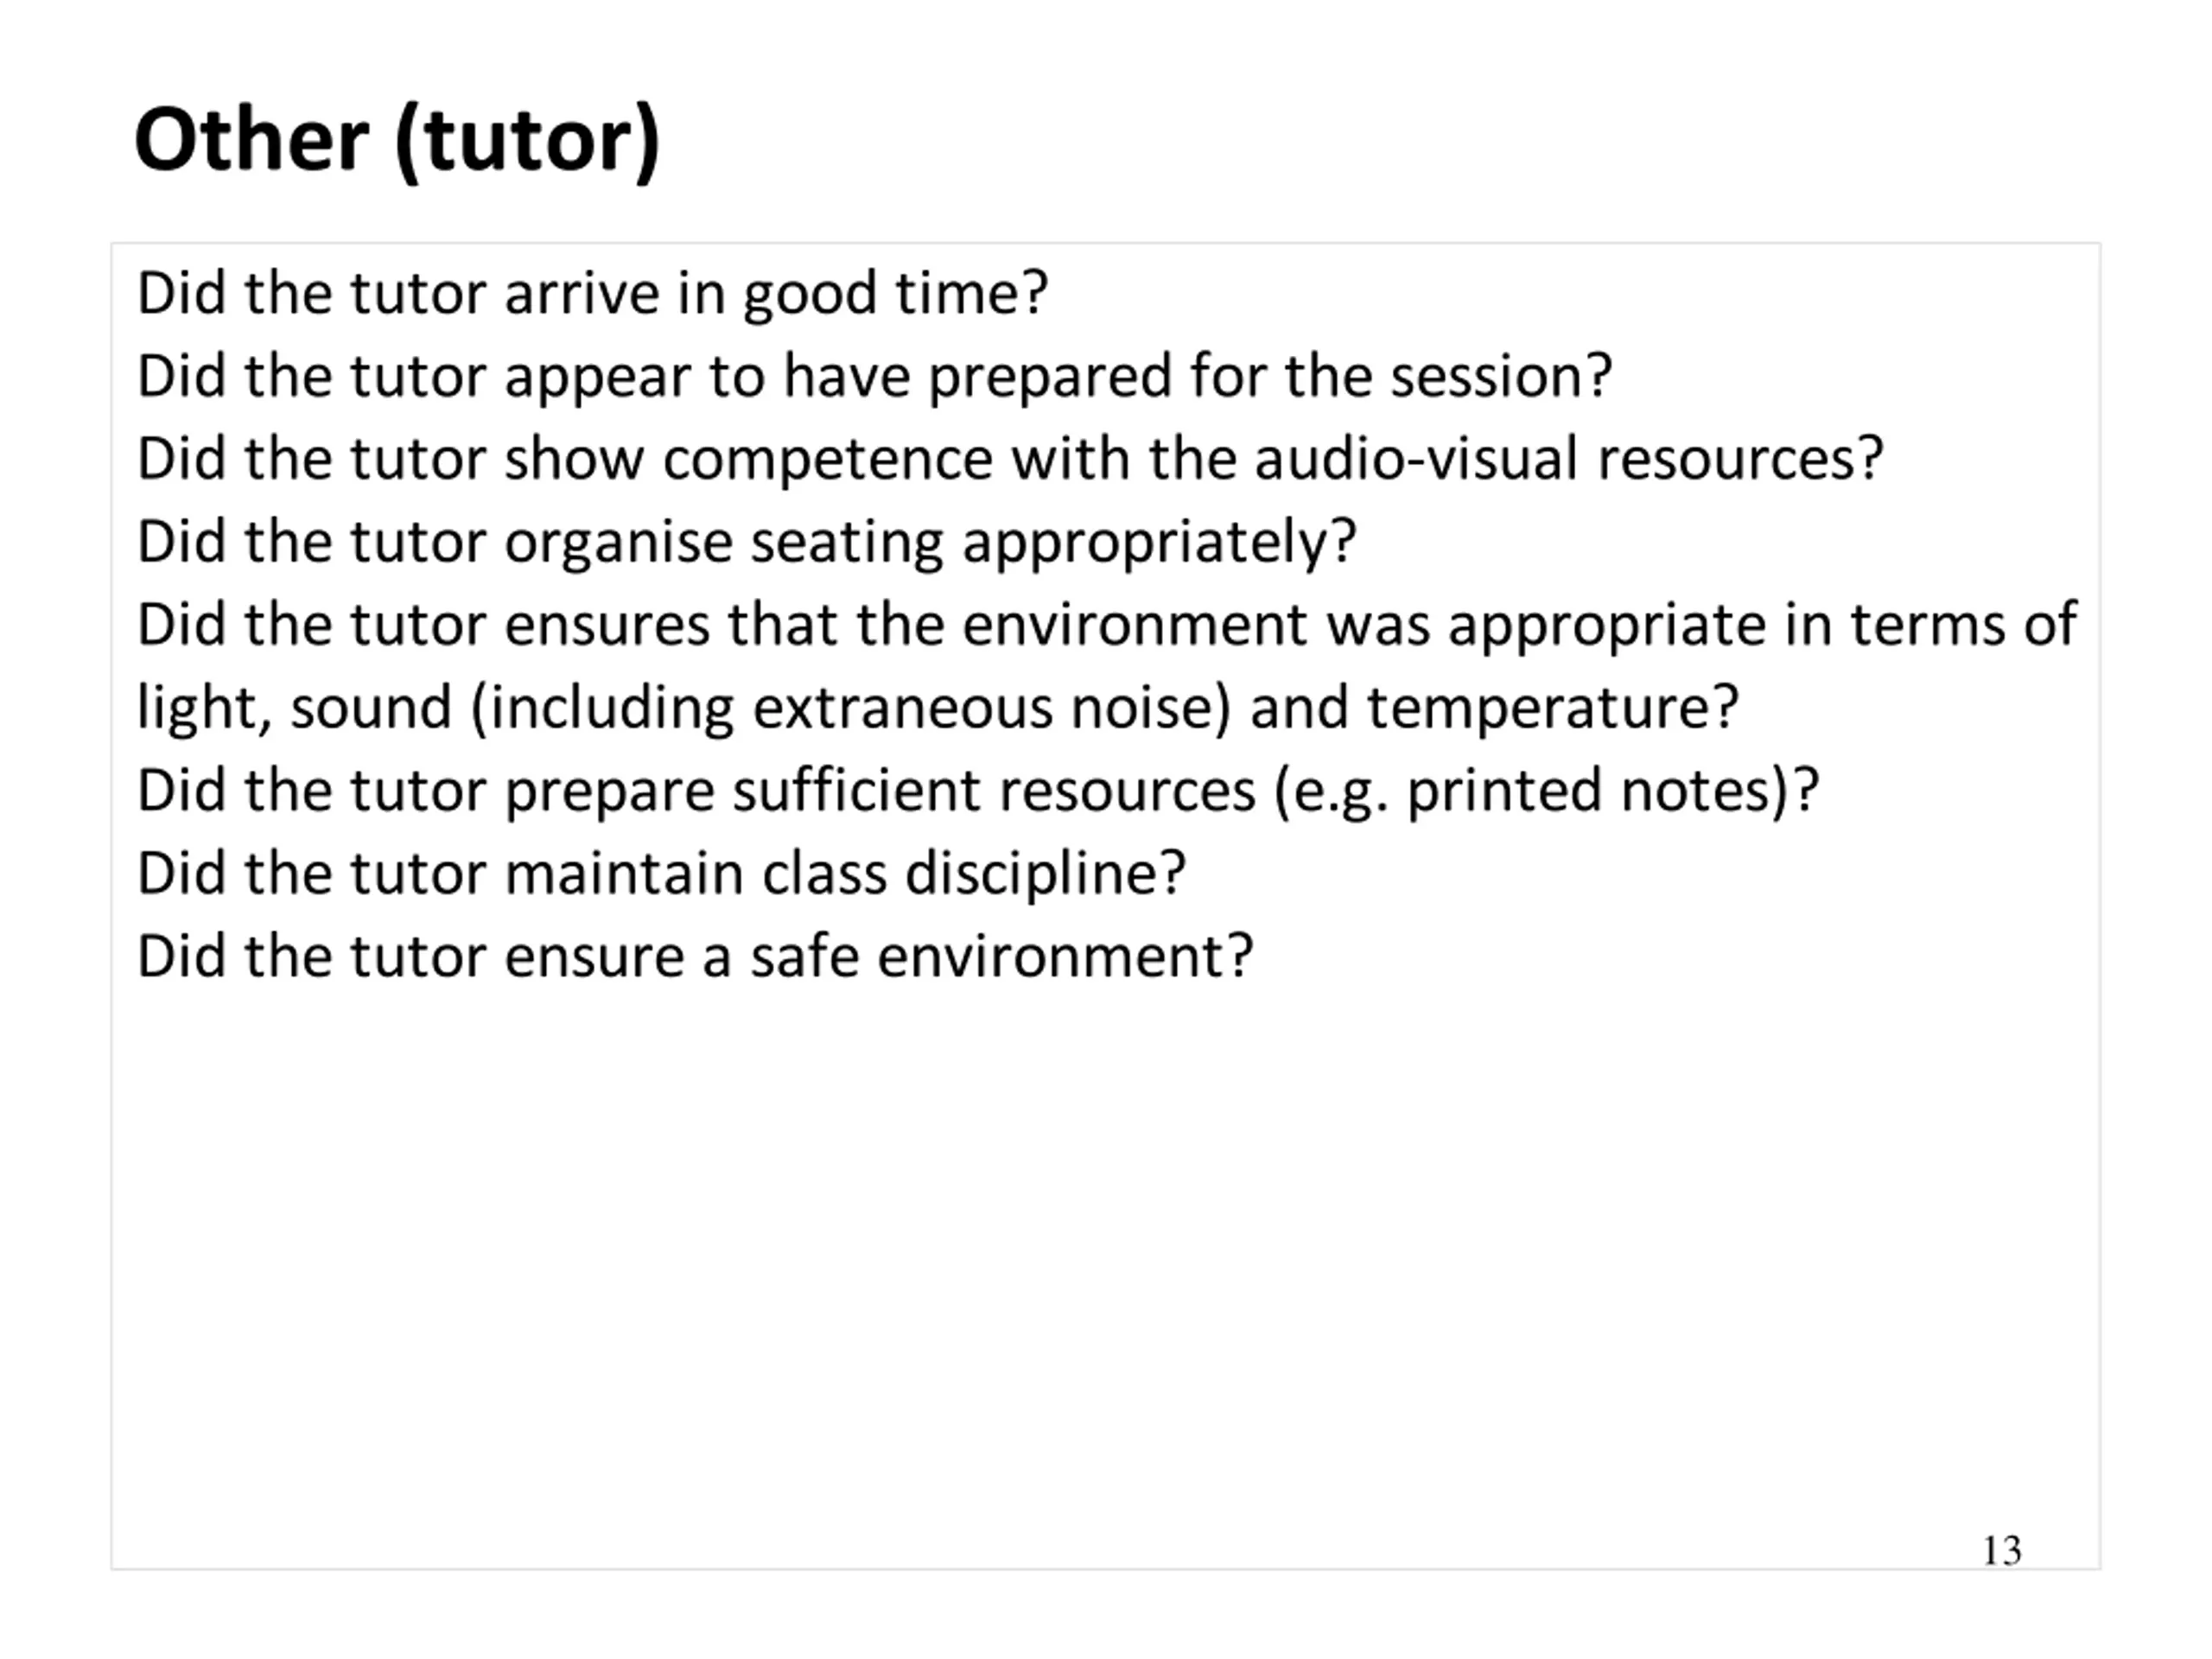This screenshot has width=2212, height=1659.
Task: Click the slide title "Other (tutor)"
Action: (397, 141)
